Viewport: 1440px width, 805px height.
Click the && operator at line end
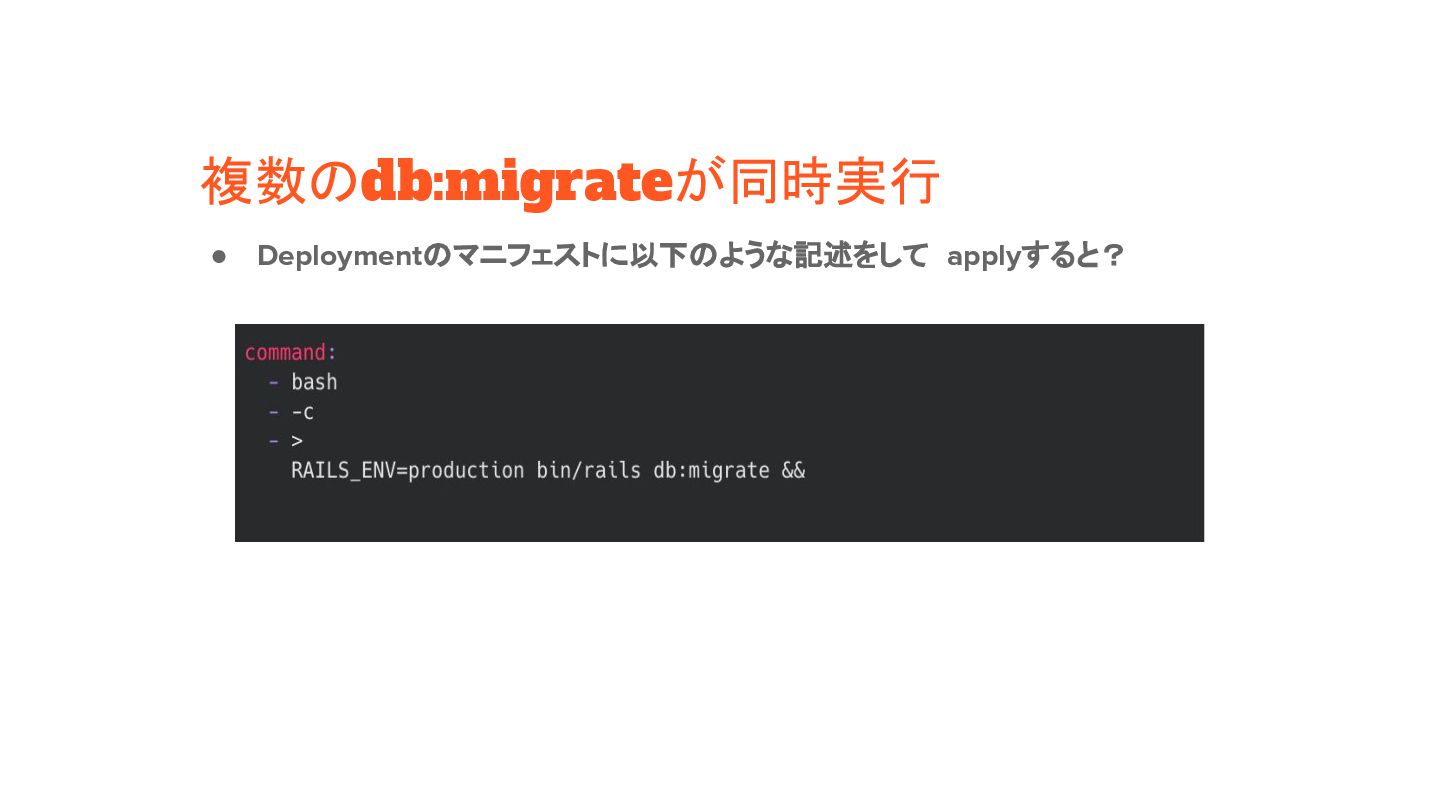point(793,470)
